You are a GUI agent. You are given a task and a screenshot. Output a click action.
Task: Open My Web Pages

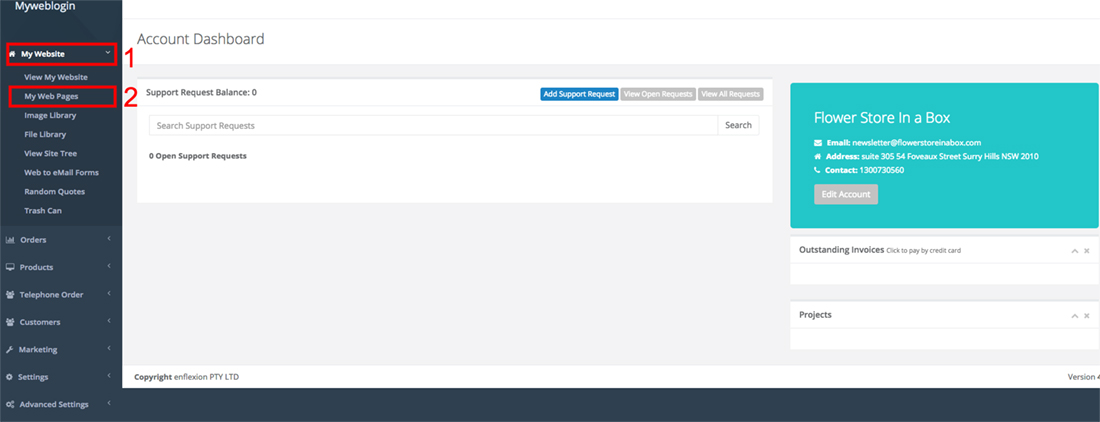(x=51, y=96)
